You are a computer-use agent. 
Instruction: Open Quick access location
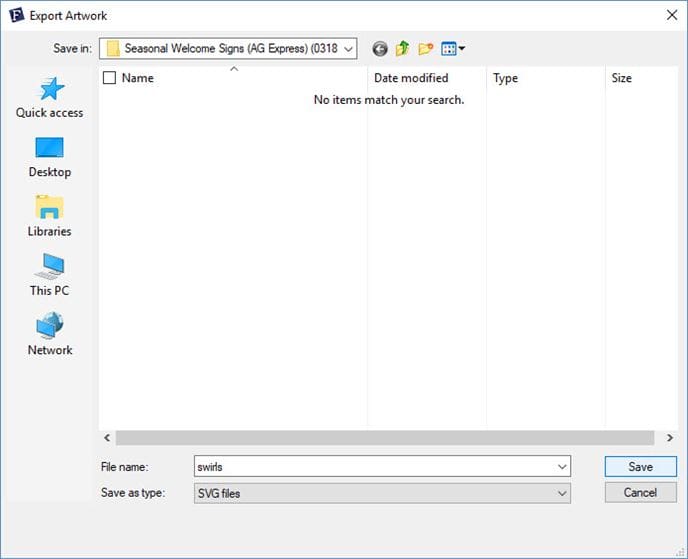(50, 98)
